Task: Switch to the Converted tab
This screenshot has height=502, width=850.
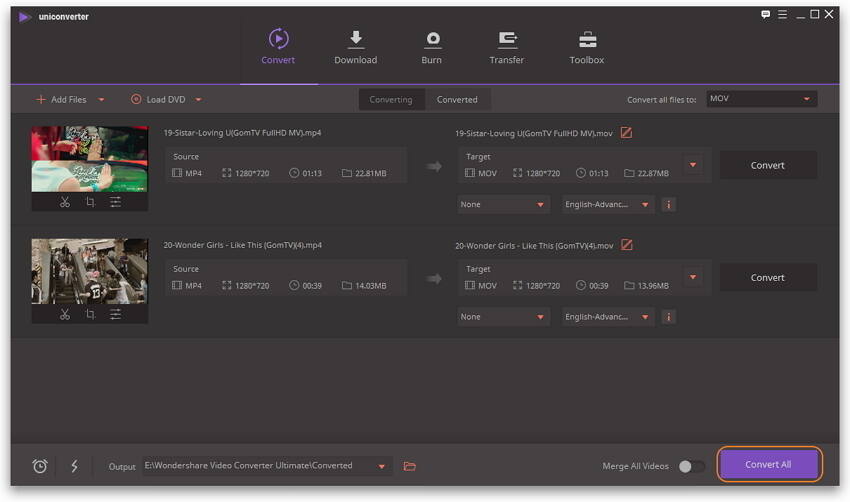Action: 457,99
